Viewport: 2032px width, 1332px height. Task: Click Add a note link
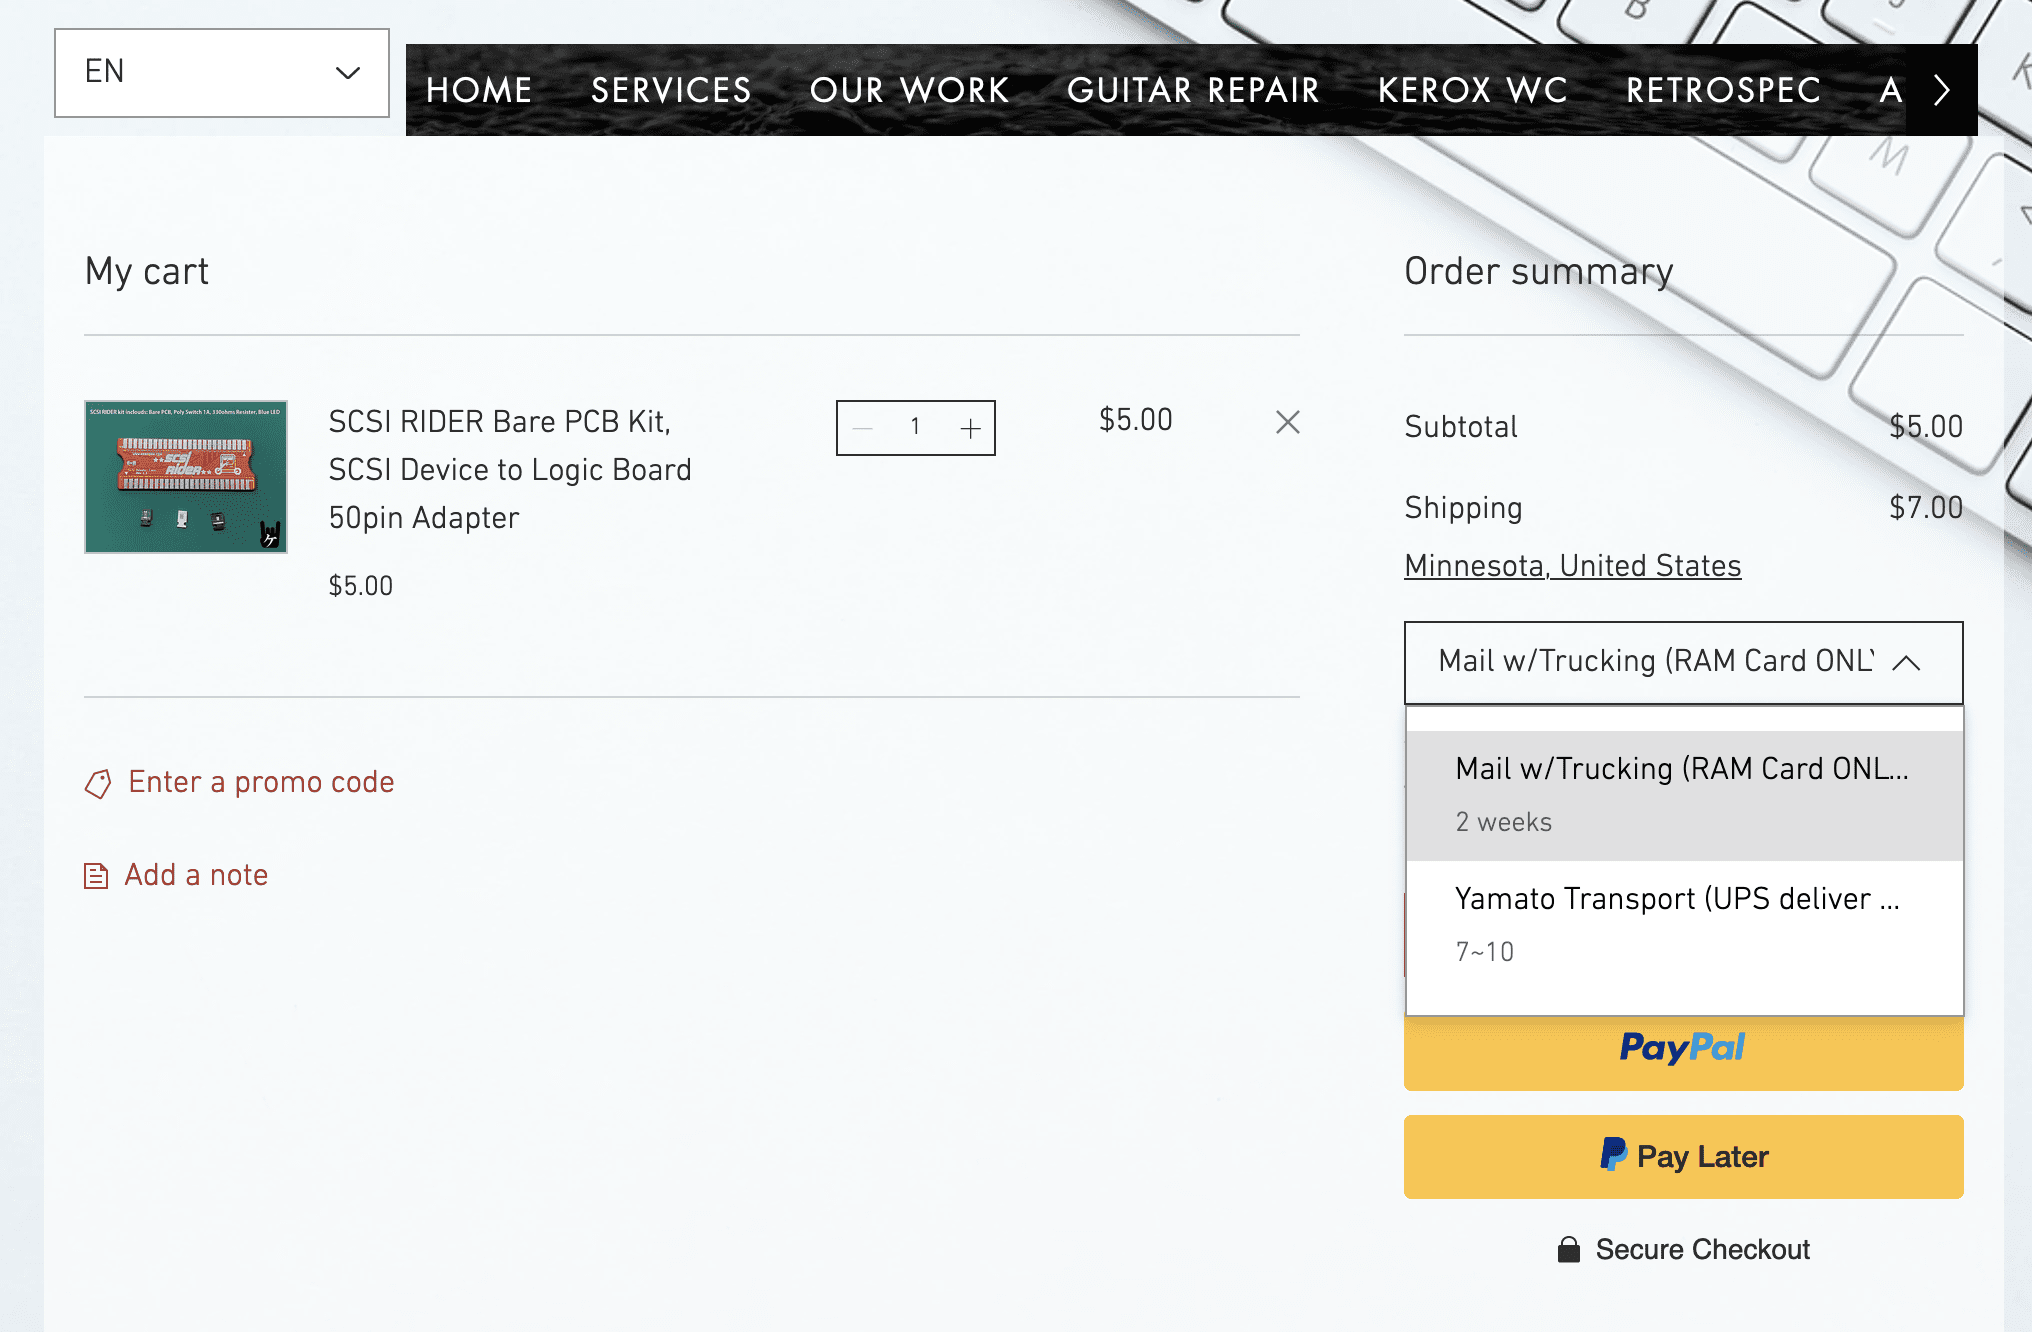click(196, 875)
